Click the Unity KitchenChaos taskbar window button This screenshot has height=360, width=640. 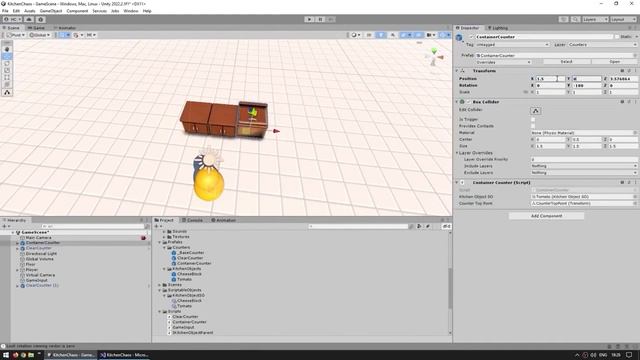point(71,355)
